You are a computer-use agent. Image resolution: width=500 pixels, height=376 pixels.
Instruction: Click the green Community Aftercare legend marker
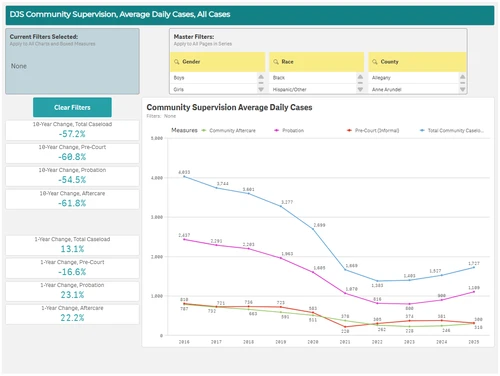point(204,130)
